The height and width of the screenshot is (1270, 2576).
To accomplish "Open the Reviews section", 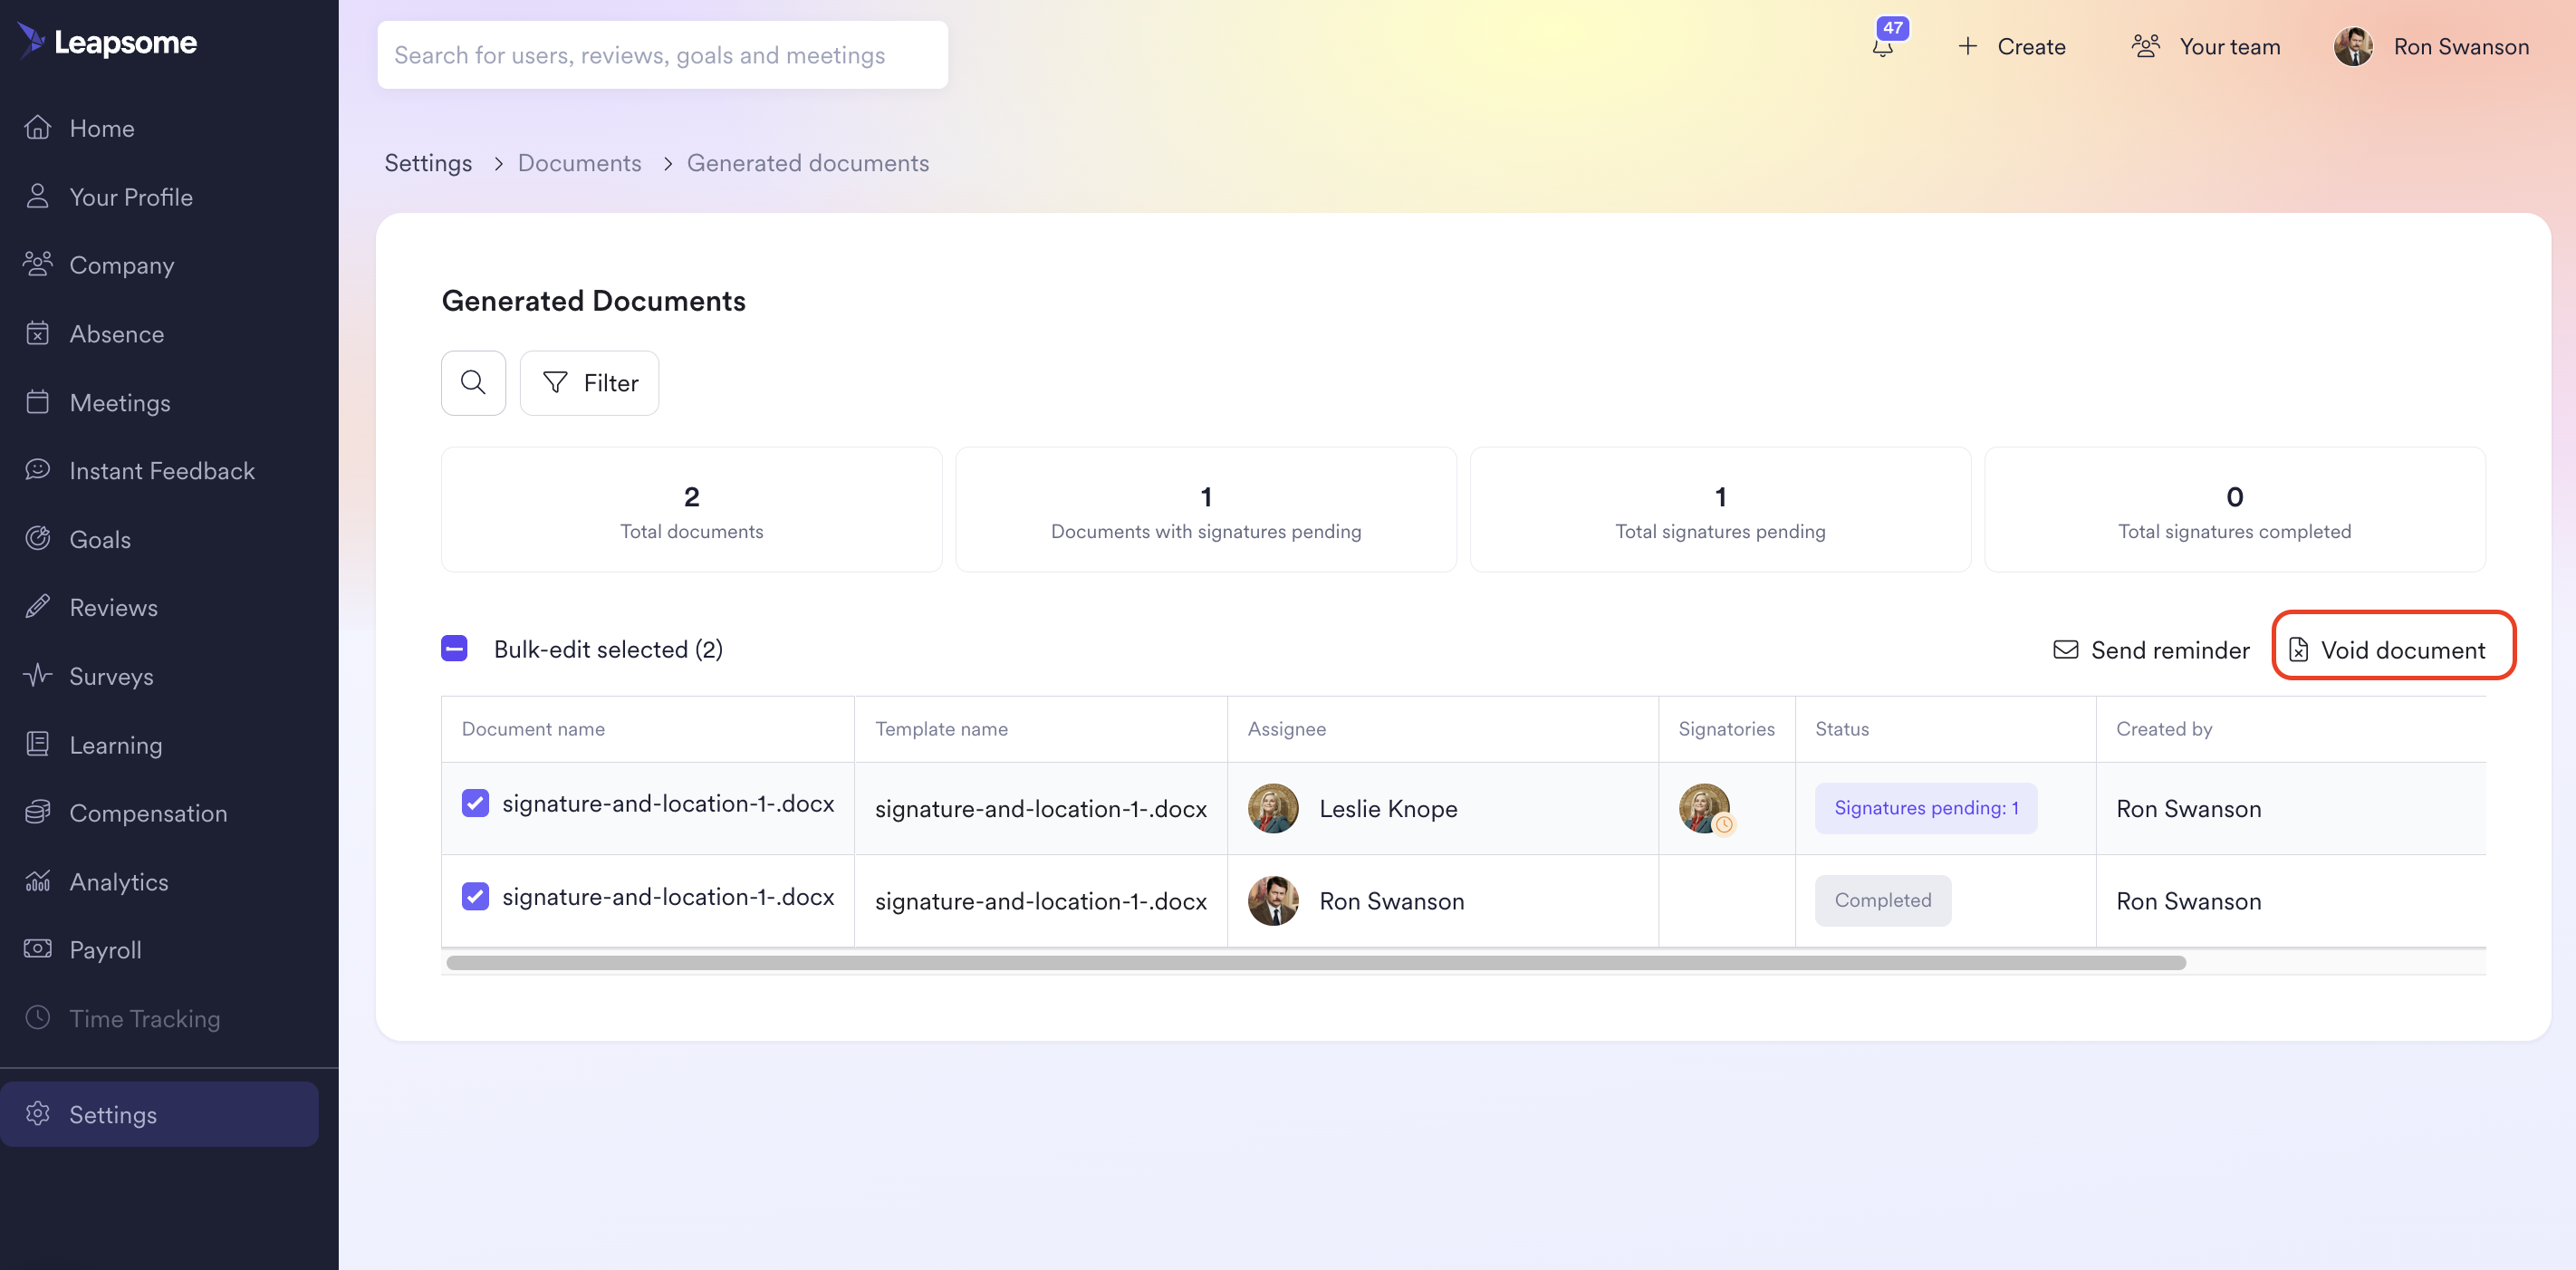I will tap(114, 607).
